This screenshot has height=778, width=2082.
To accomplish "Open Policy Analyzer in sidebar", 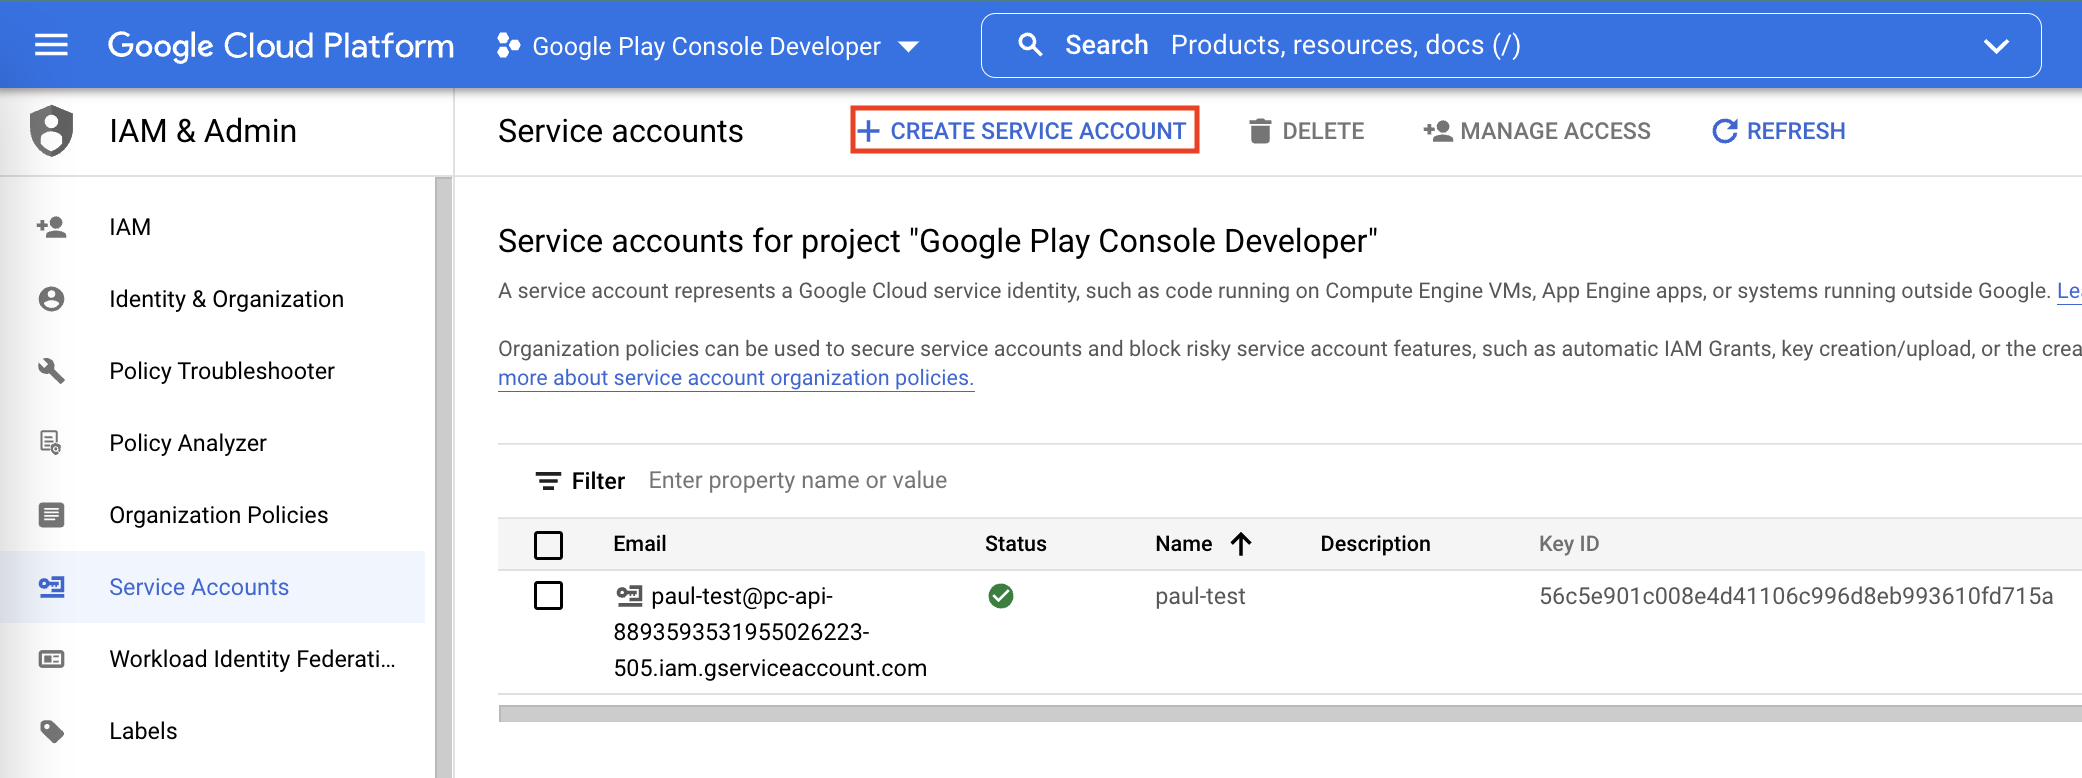I will [188, 443].
